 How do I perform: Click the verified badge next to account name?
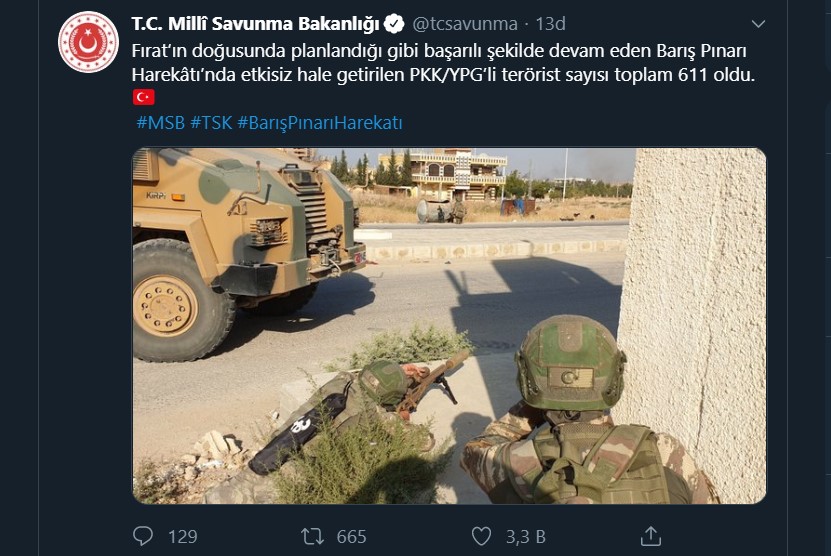tap(394, 24)
